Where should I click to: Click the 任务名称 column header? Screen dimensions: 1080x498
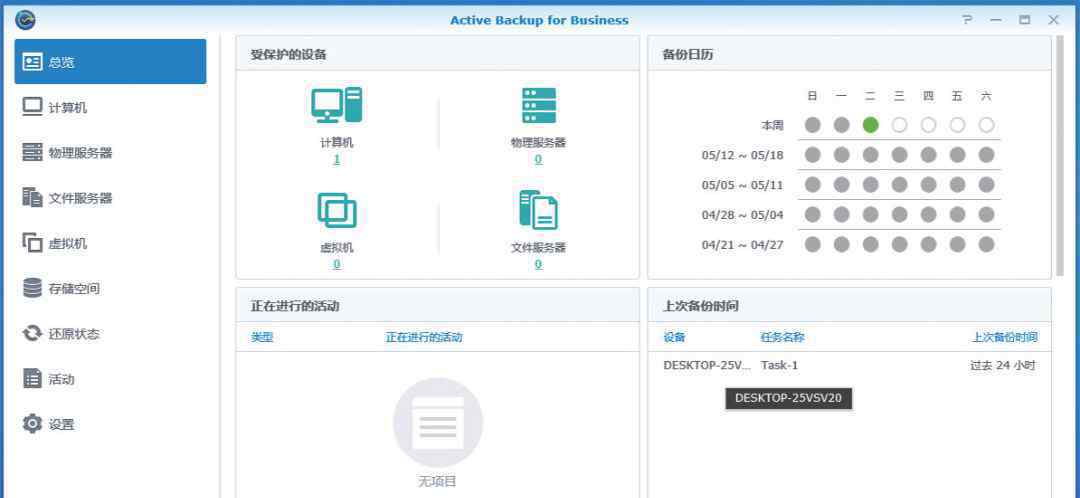pos(782,337)
